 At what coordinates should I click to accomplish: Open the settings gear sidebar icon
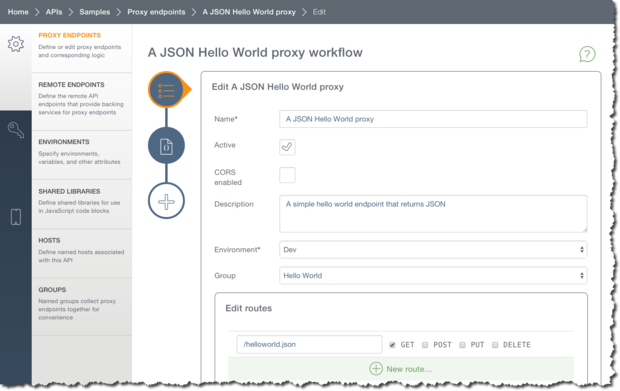(16, 44)
